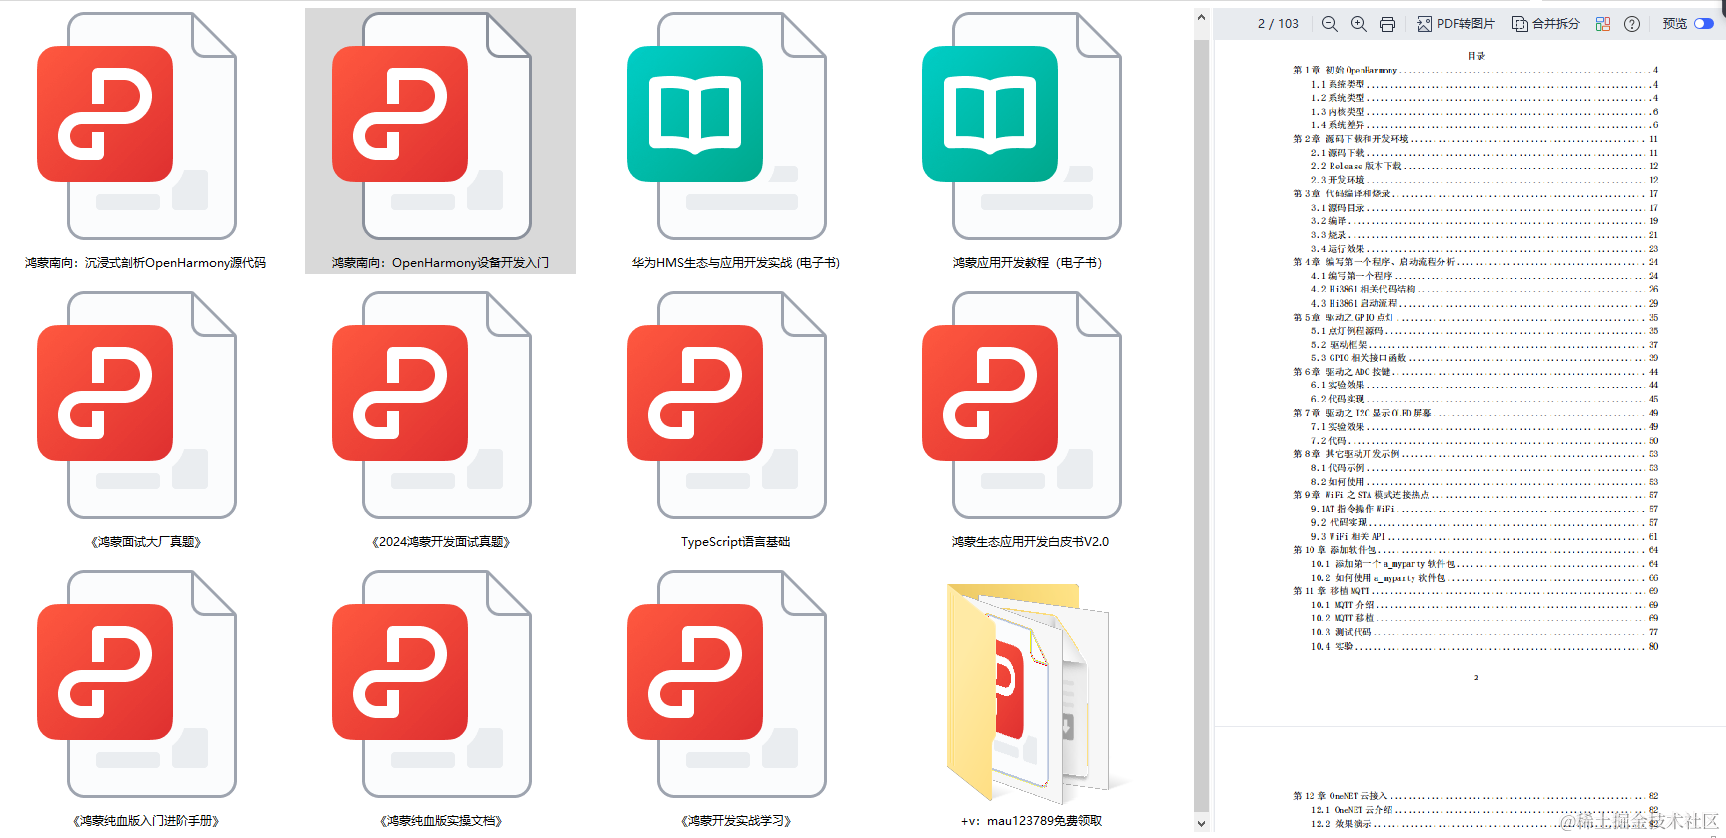Click the printer icon in preview toolbar
This screenshot has width=1726, height=838.
1387,24
